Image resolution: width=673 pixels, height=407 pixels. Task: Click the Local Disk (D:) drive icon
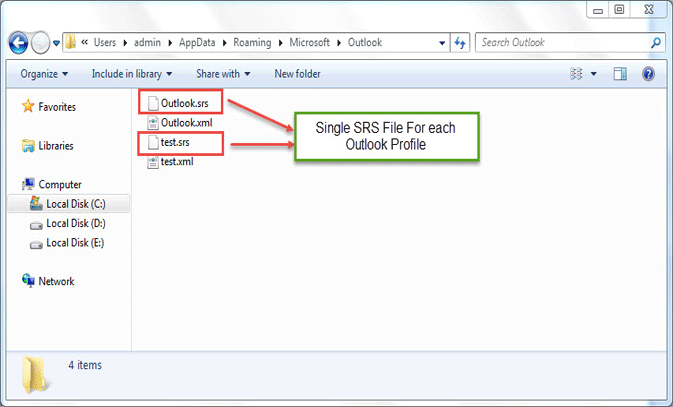36,225
